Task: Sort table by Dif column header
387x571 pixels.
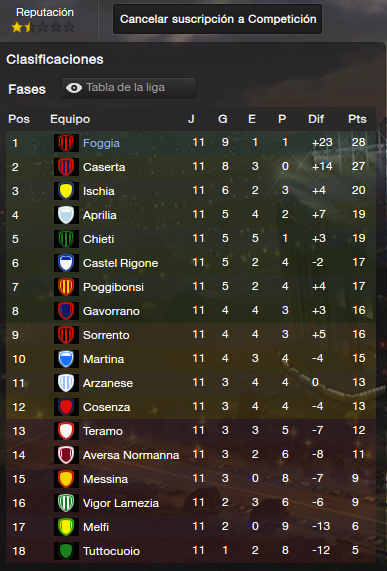Action: [316, 119]
